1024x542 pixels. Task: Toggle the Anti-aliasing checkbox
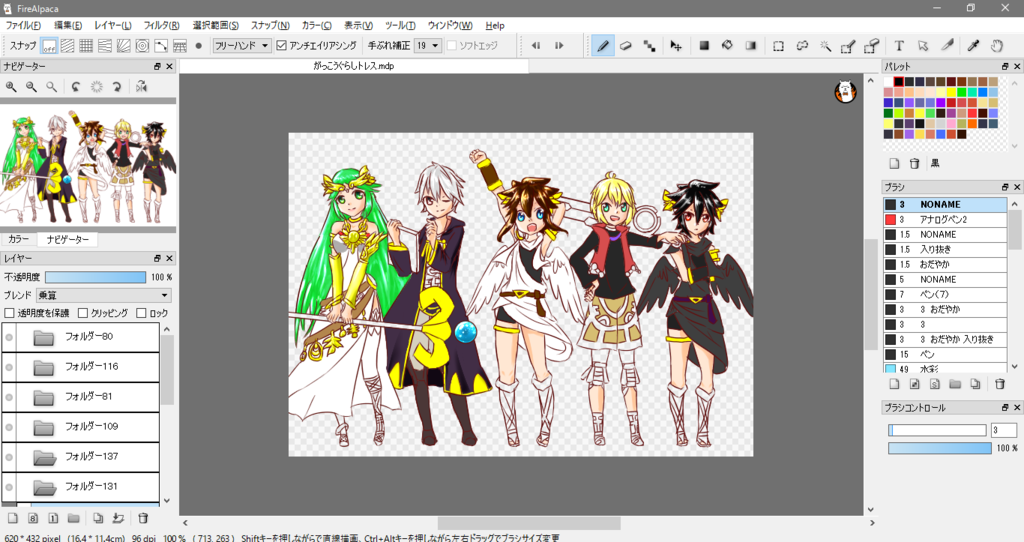click(281, 46)
